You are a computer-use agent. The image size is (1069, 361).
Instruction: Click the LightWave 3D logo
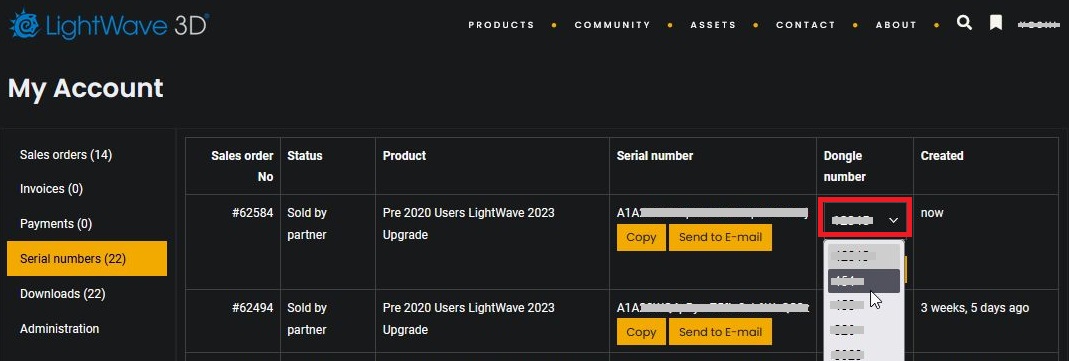click(108, 25)
